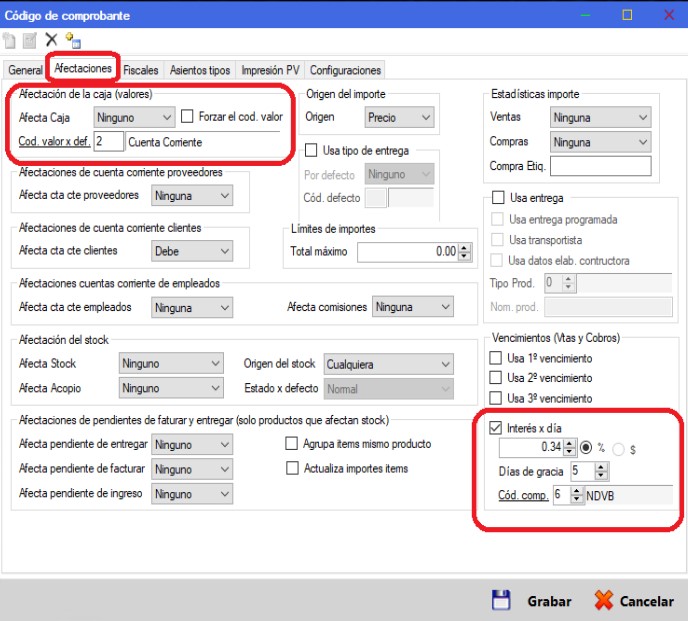This screenshot has height=621, width=688.
Task: Click the star-marked copy toolbar icon
Action: click(73, 40)
